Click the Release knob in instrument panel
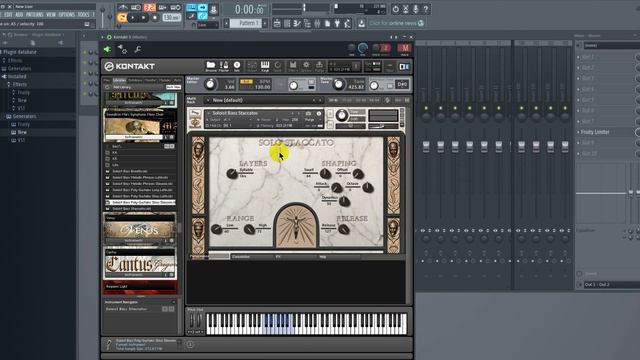Screen dimensions: 640x360 344,229
